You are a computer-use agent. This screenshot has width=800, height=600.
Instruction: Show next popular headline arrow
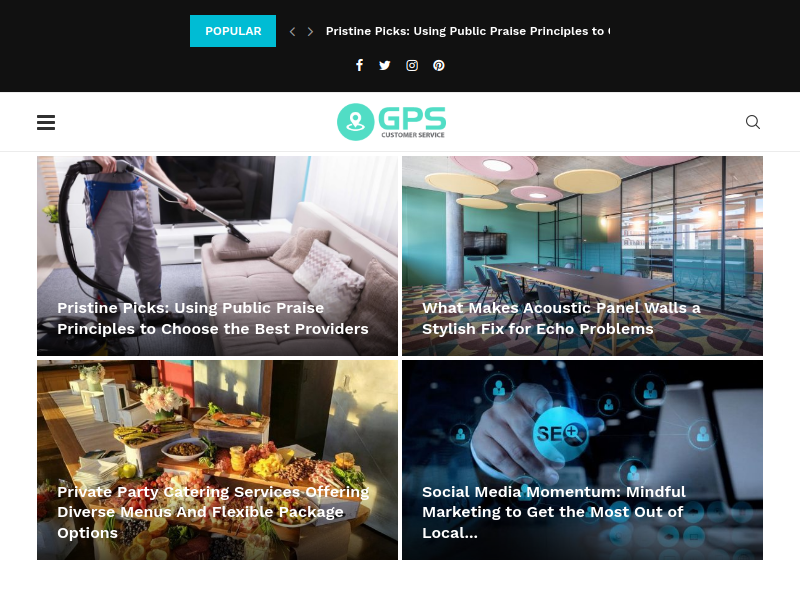pos(310,32)
